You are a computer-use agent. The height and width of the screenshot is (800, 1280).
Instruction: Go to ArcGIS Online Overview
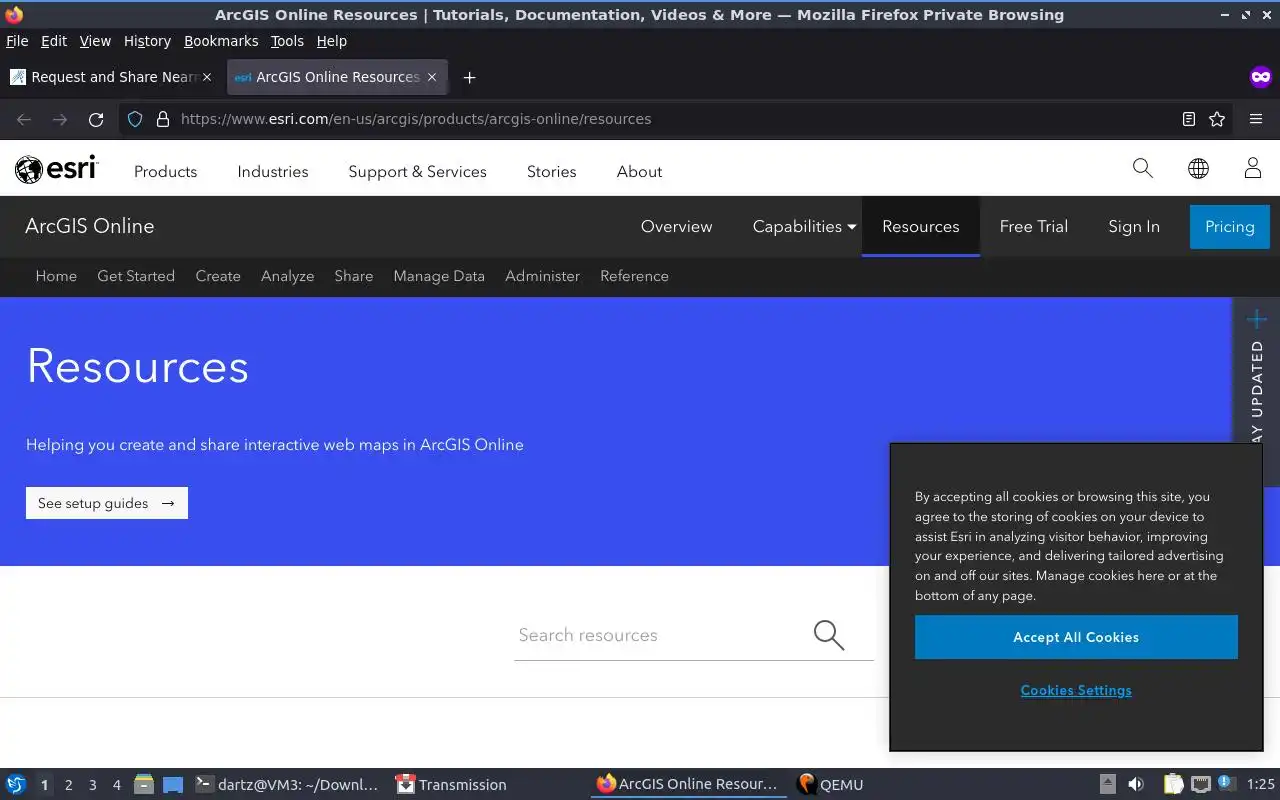point(677,227)
